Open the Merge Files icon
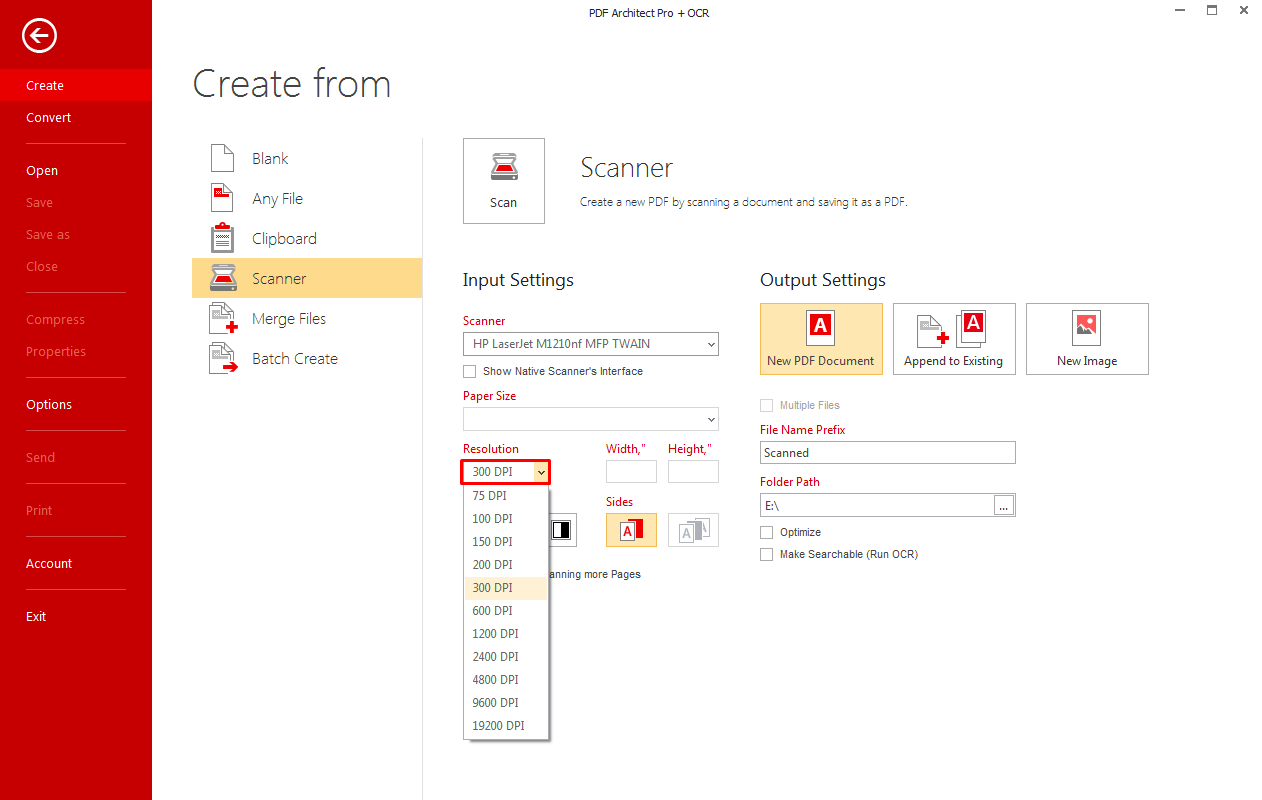This screenshot has width=1262, height=800. click(223, 318)
